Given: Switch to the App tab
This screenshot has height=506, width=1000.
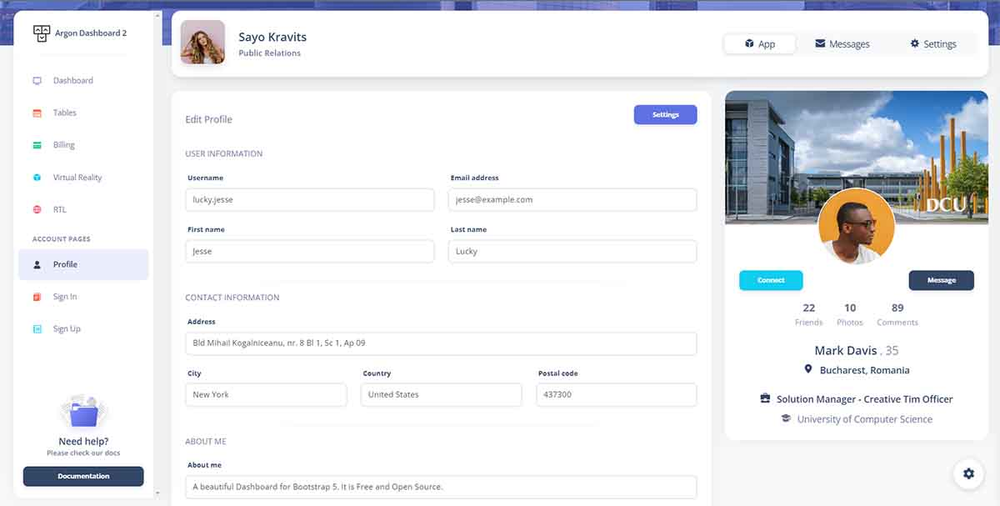Looking at the screenshot, I should [x=760, y=44].
